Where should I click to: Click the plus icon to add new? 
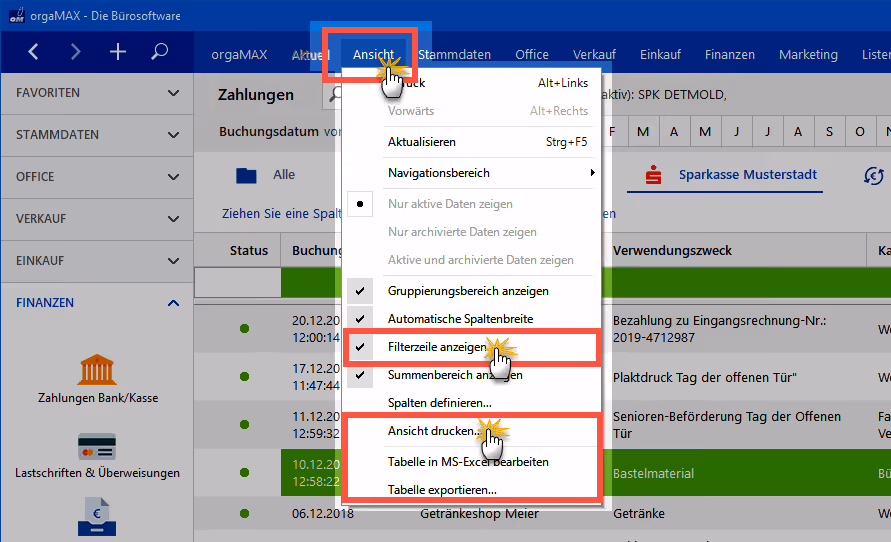click(118, 52)
